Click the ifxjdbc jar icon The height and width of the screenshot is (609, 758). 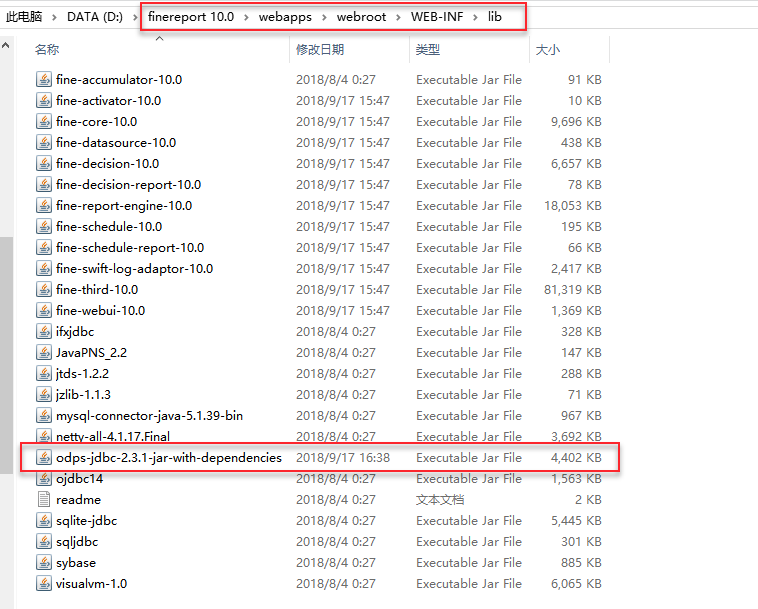[x=44, y=332]
